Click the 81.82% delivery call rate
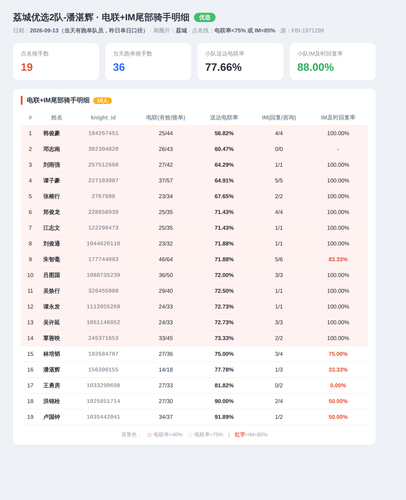Viewport: 406px width, 500px height. pyautogui.click(x=224, y=385)
